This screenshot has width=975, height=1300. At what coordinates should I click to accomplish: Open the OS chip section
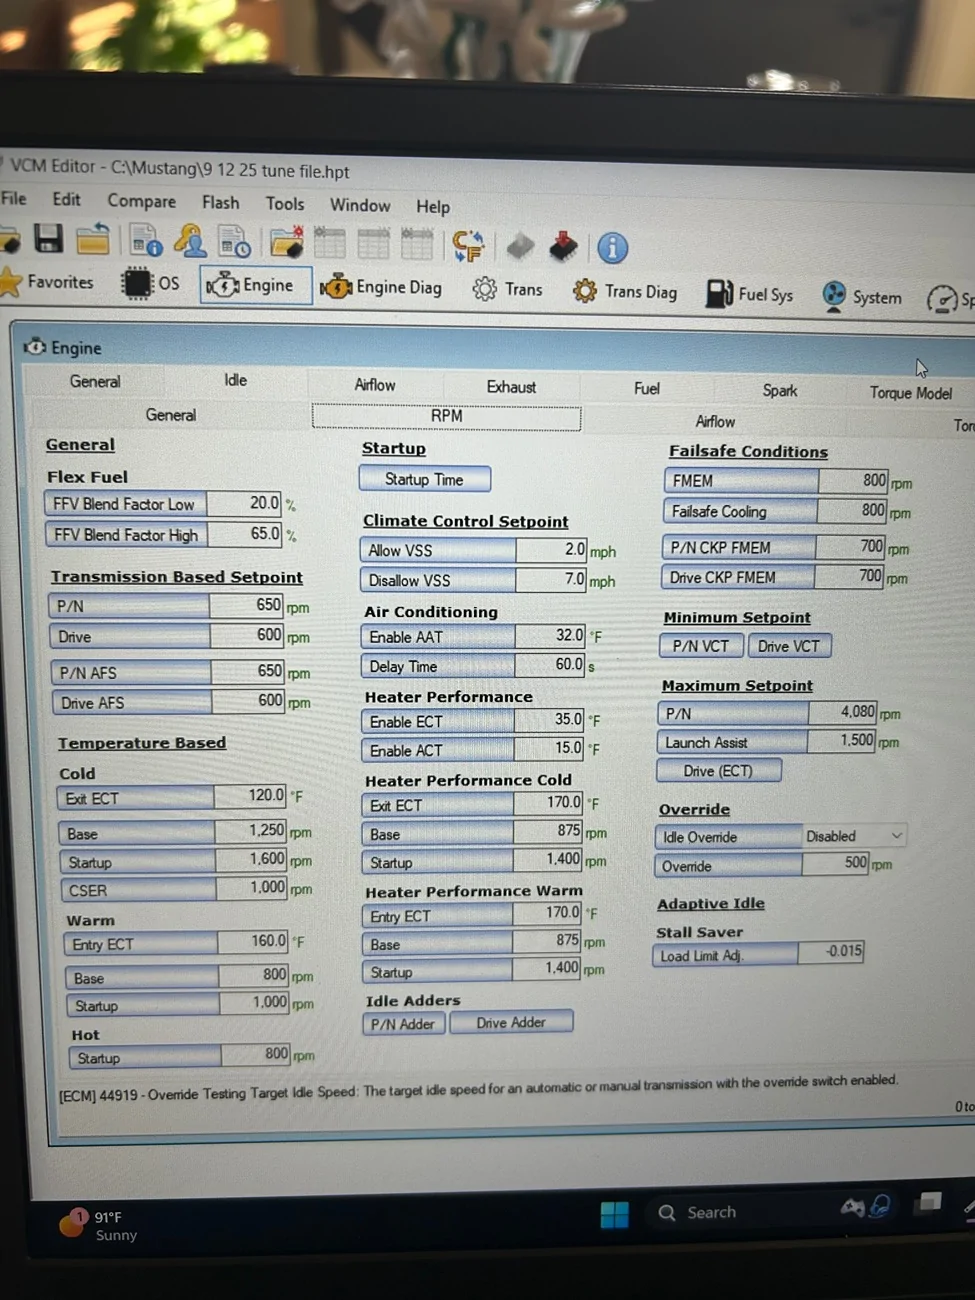[x=151, y=283]
